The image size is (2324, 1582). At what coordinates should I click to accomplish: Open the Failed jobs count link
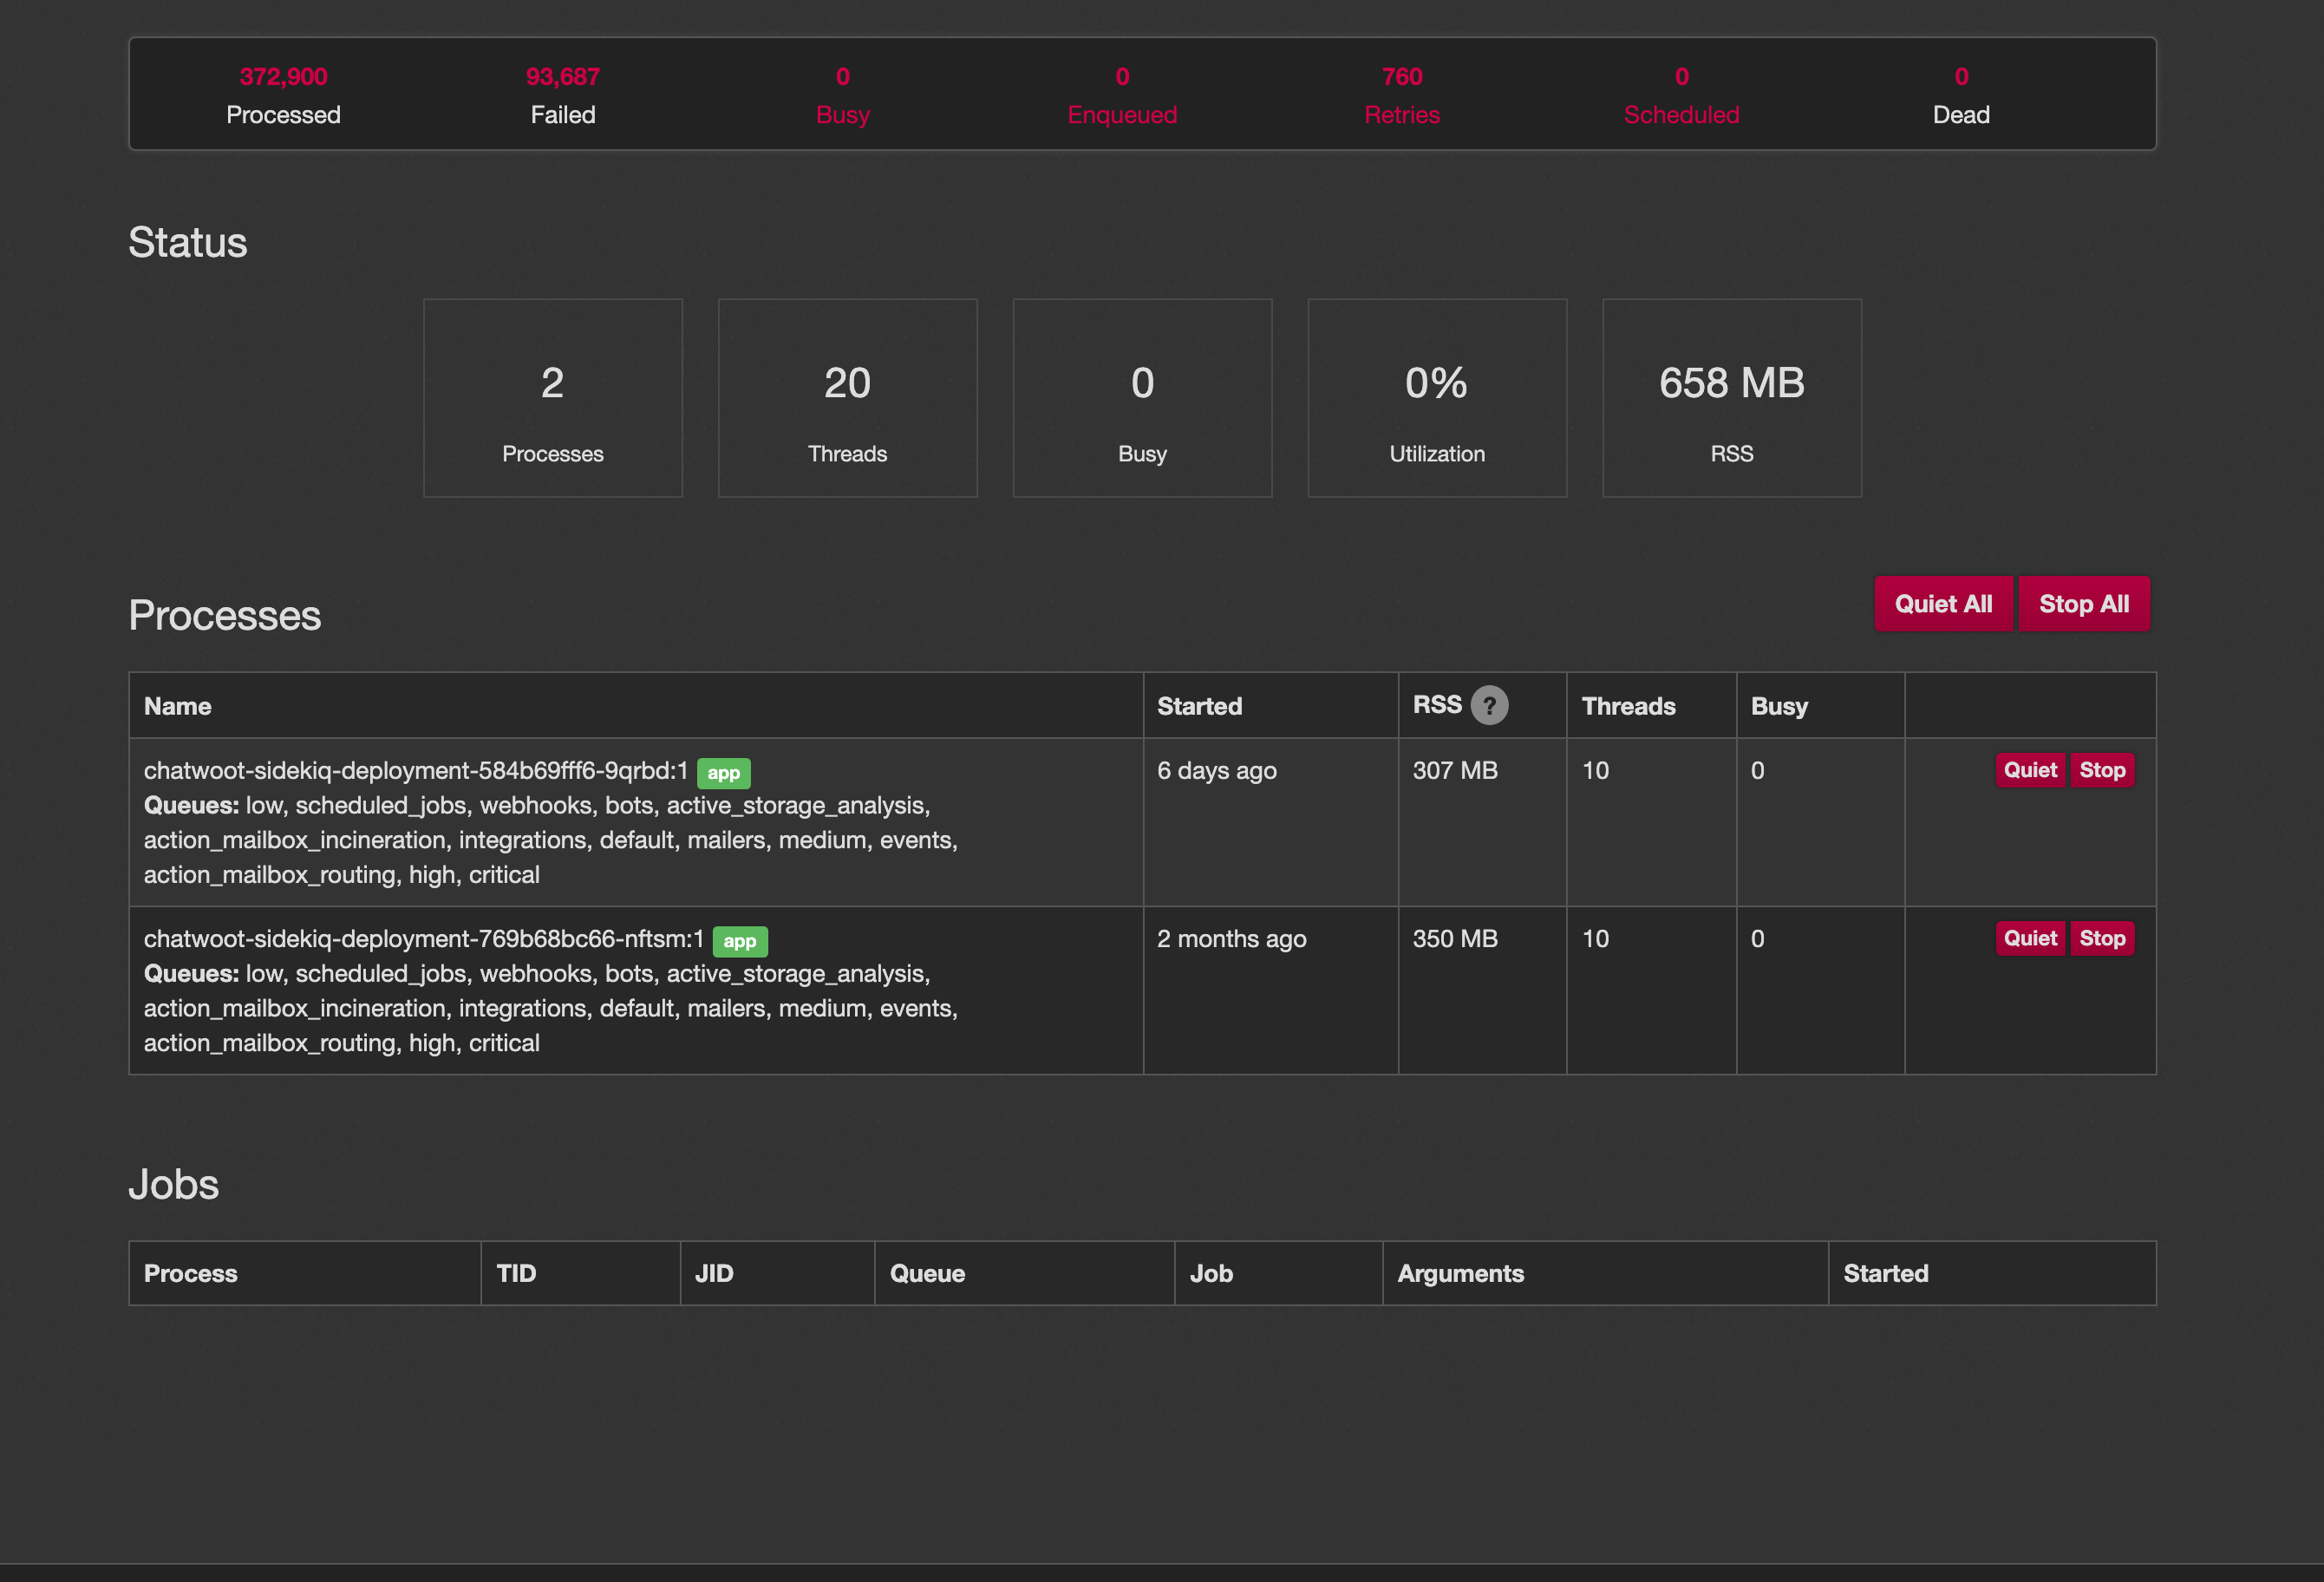pyautogui.click(x=563, y=95)
